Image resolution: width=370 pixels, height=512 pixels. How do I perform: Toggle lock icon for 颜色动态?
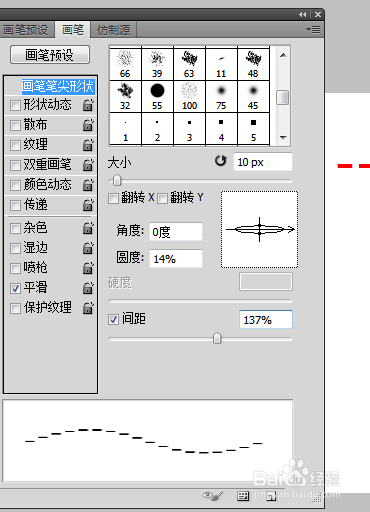[x=88, y=185]
